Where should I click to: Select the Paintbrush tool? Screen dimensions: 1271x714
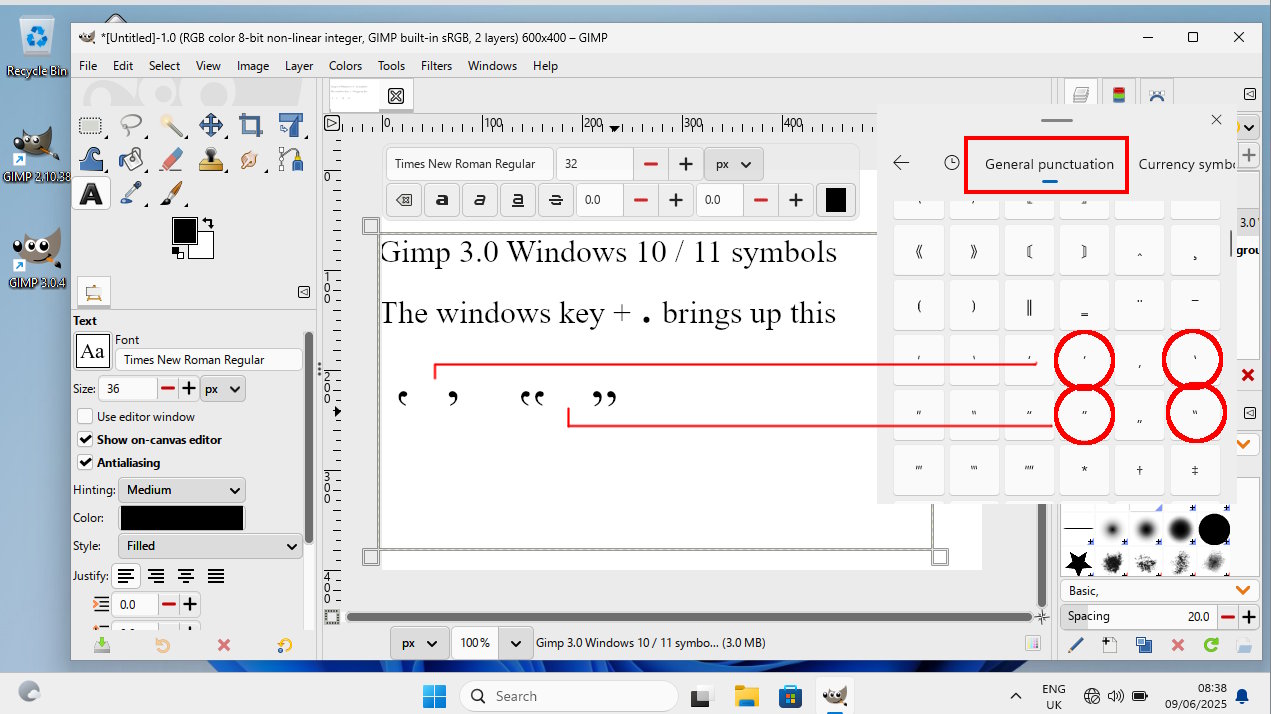(171, 193)
